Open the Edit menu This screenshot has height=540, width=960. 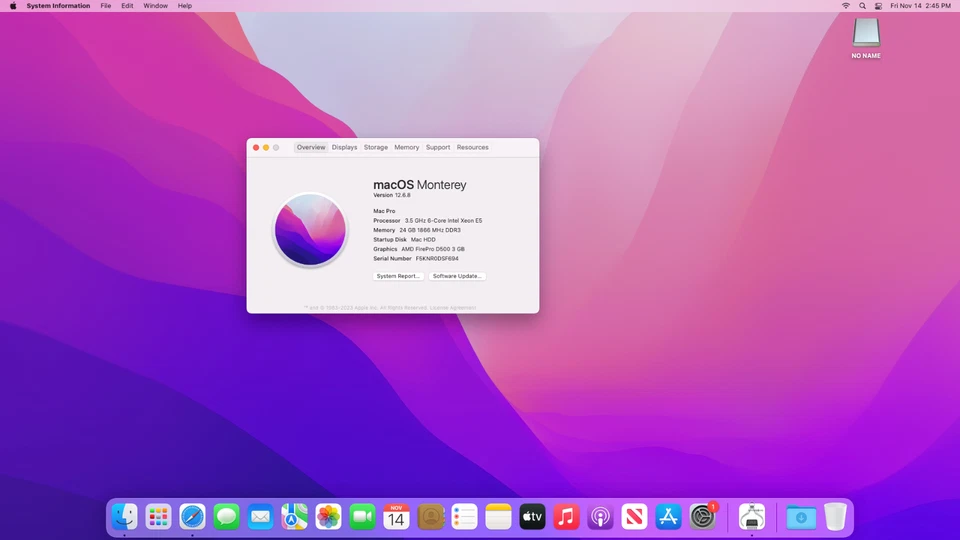(127, 6)
